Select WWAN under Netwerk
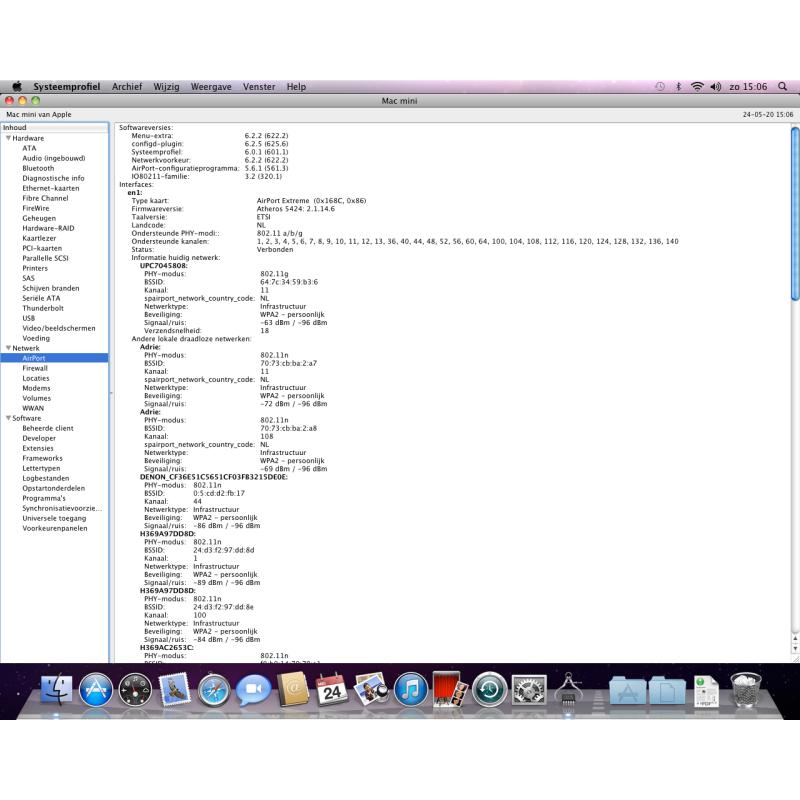800x800 pixels. [33, 408]
